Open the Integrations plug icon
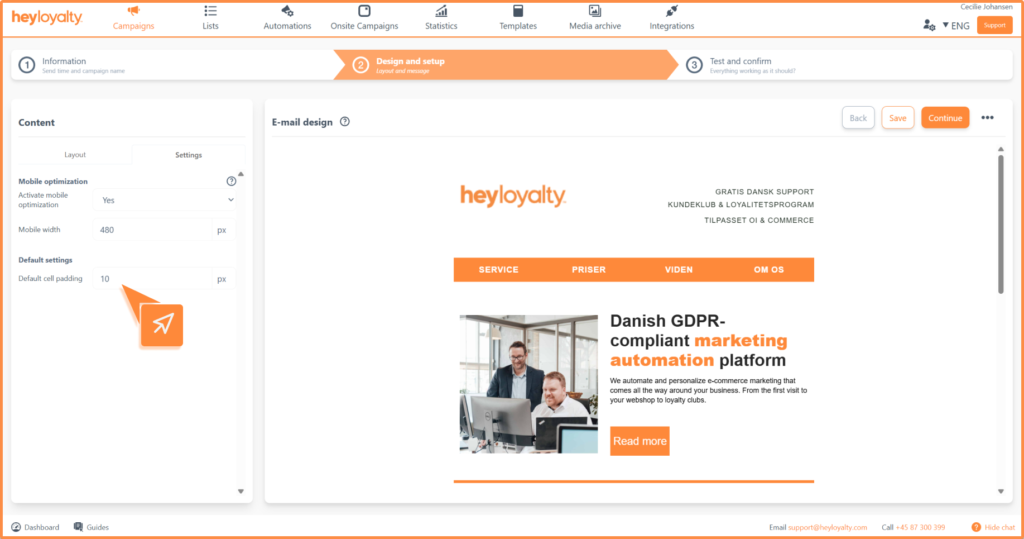Image resolution: width=1024 pixels, height=539 pixels. 671,11
